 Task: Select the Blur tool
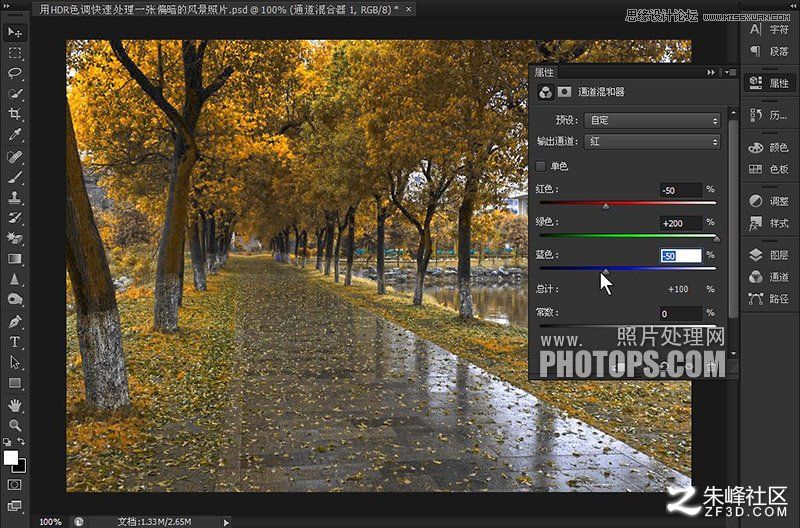pos(15,279)
